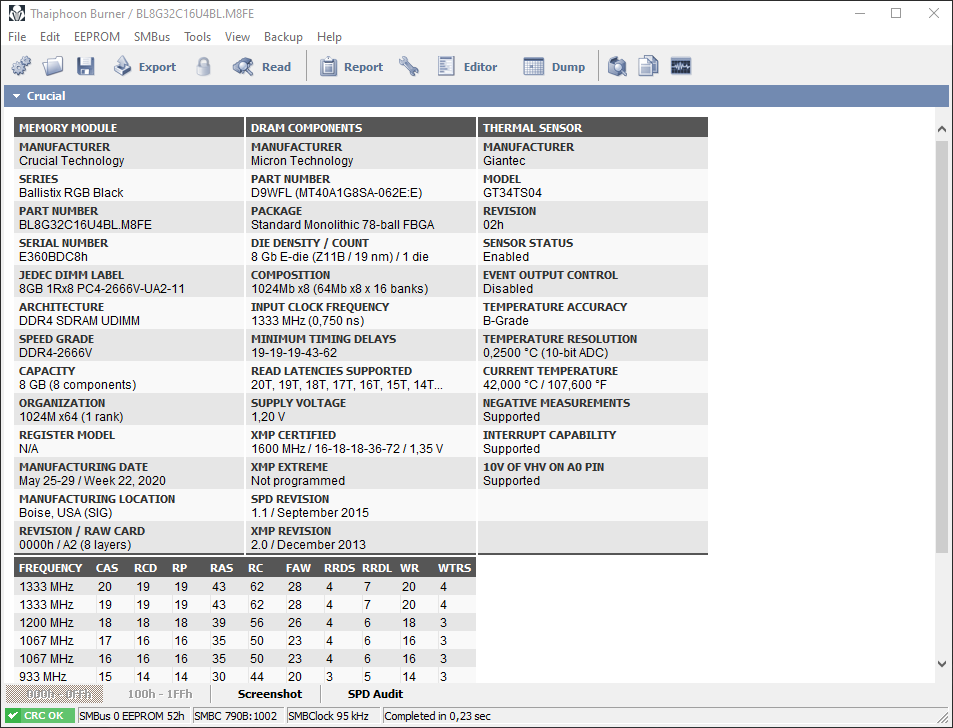Screen dimensions: 953x728
Task: Click the DRAM COMPONENTS section header
Action: pos(361,128)
